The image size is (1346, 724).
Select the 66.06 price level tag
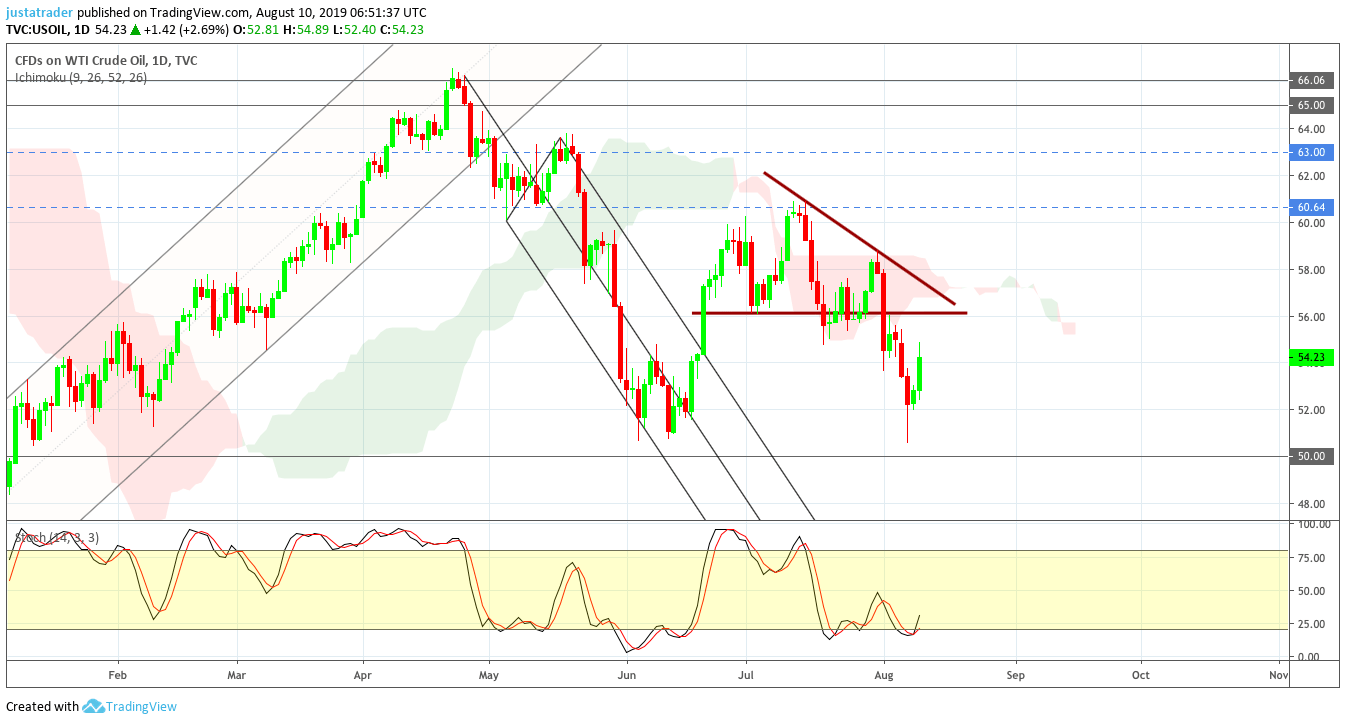1311,80
